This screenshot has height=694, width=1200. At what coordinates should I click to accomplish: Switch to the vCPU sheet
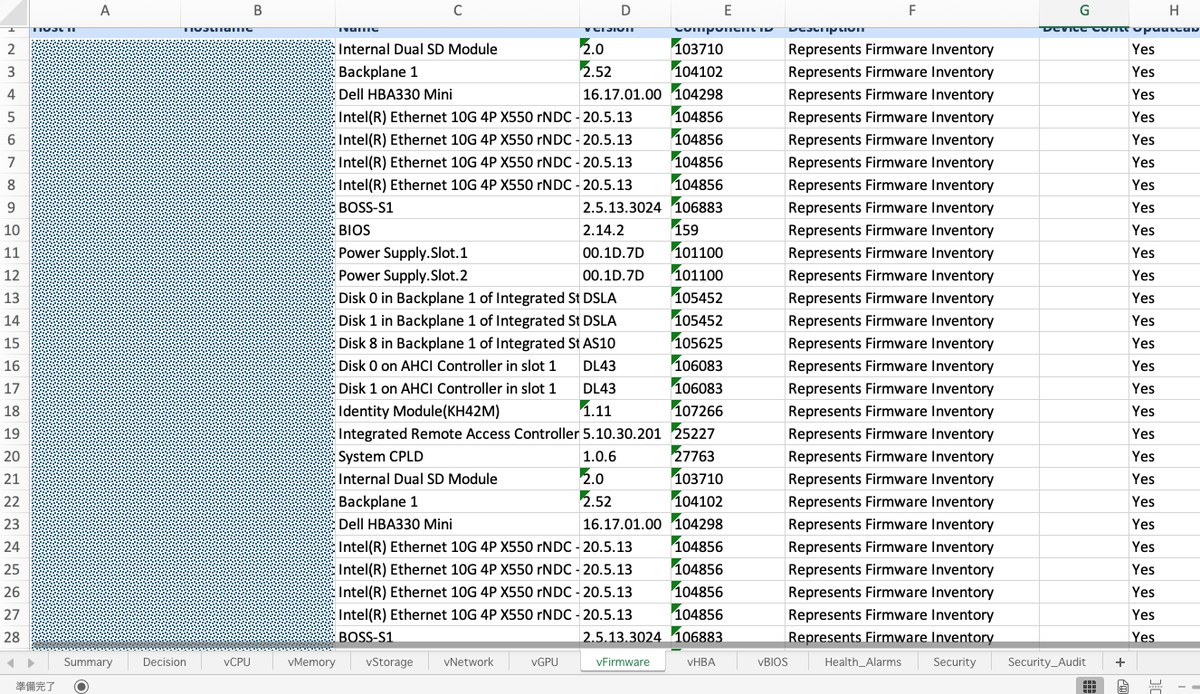coord(237,662)
